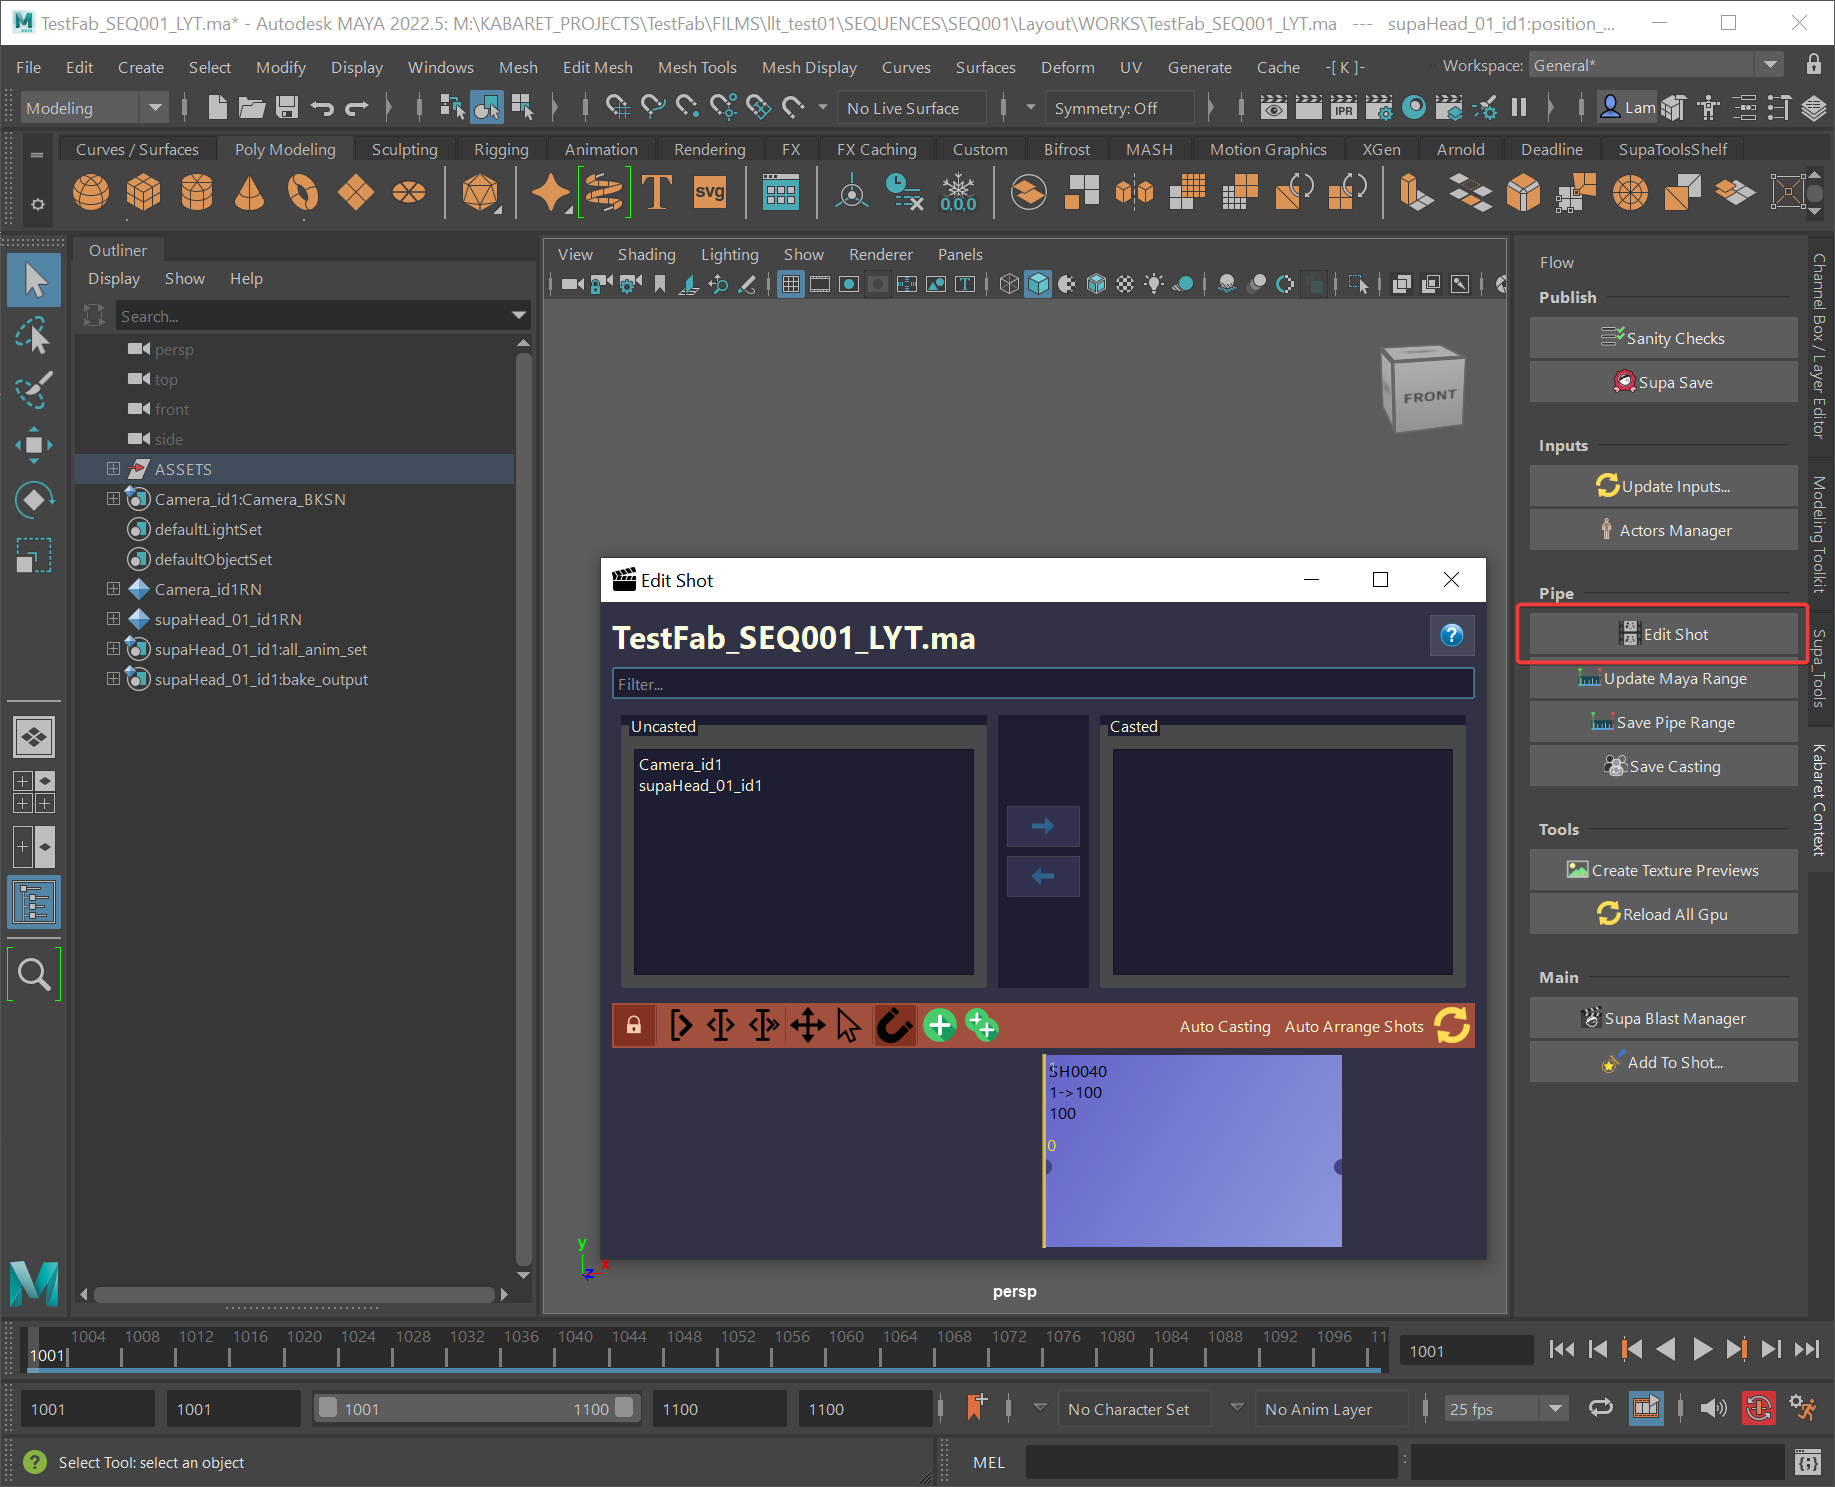Click the script editor icon bottom right
The height and width of the screenshot is (1487, 1835).
1808,1462
